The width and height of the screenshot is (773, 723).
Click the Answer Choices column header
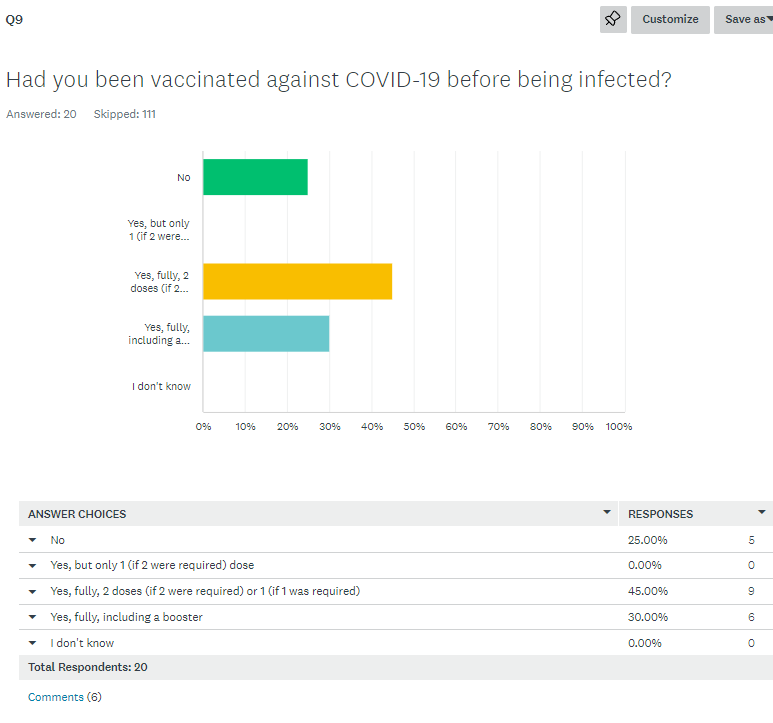coord(77,514)
